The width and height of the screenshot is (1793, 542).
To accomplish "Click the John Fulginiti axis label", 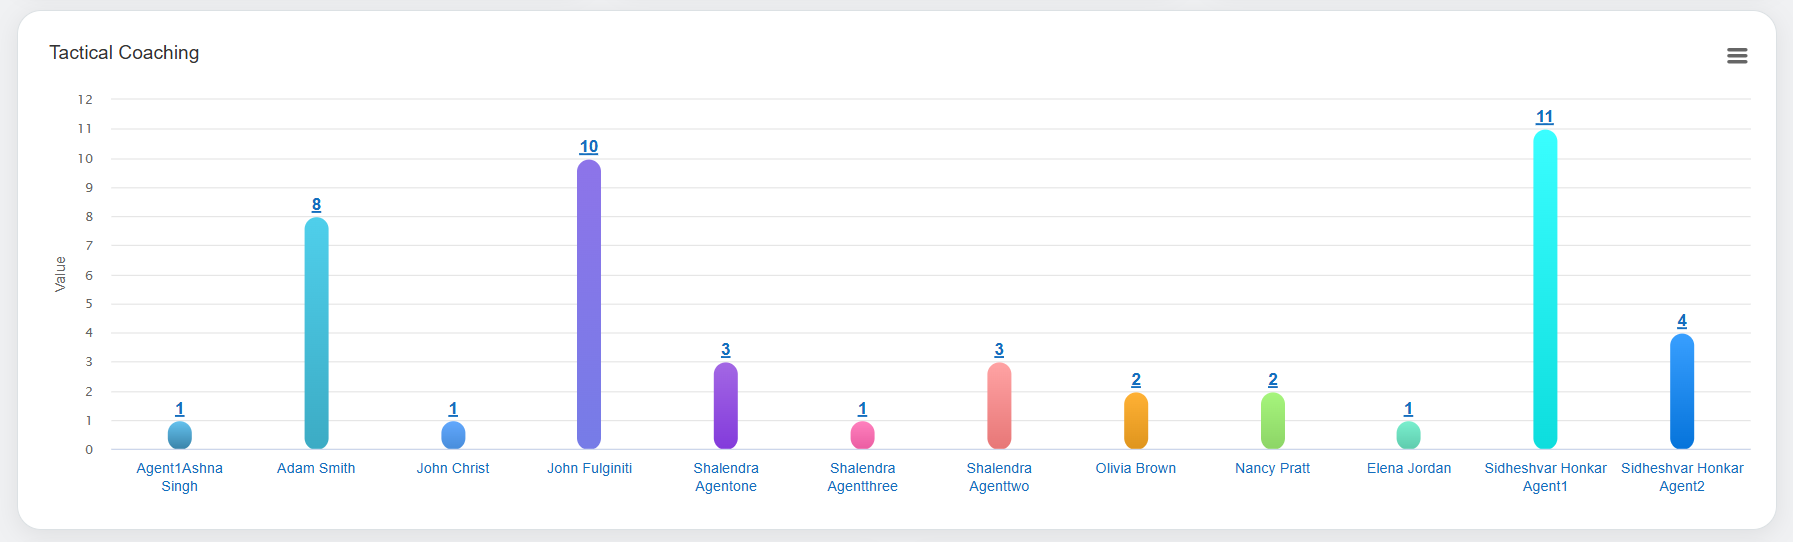I will [589, 468].
